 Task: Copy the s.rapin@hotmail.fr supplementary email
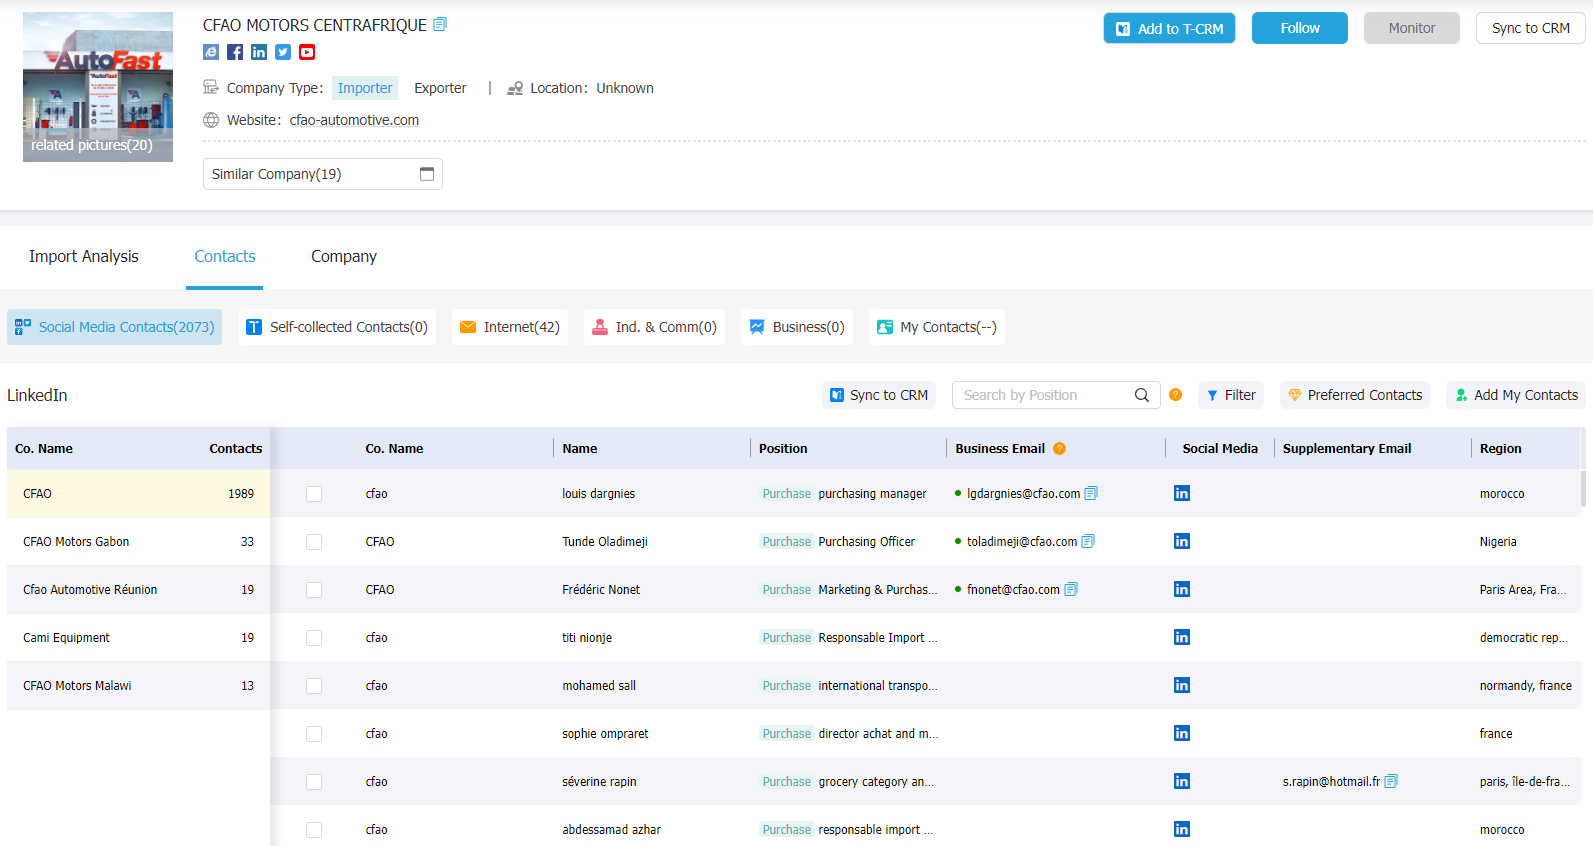click(1391, 781)
